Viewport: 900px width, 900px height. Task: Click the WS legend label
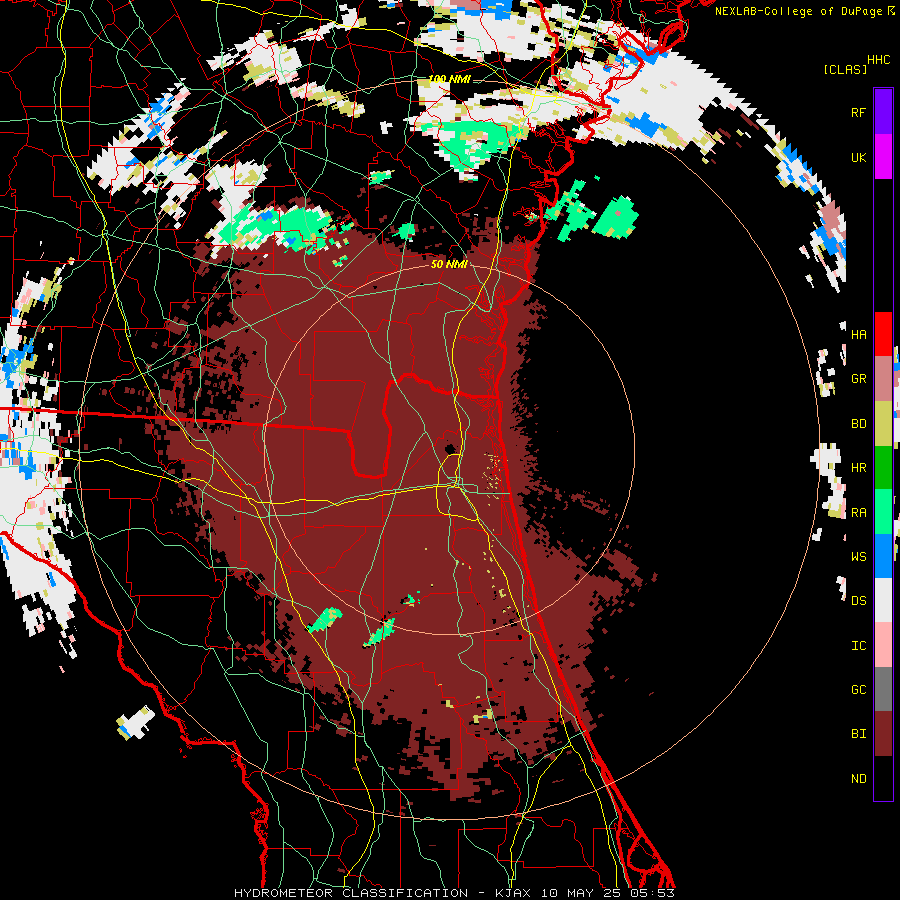[x=858, y=557]
